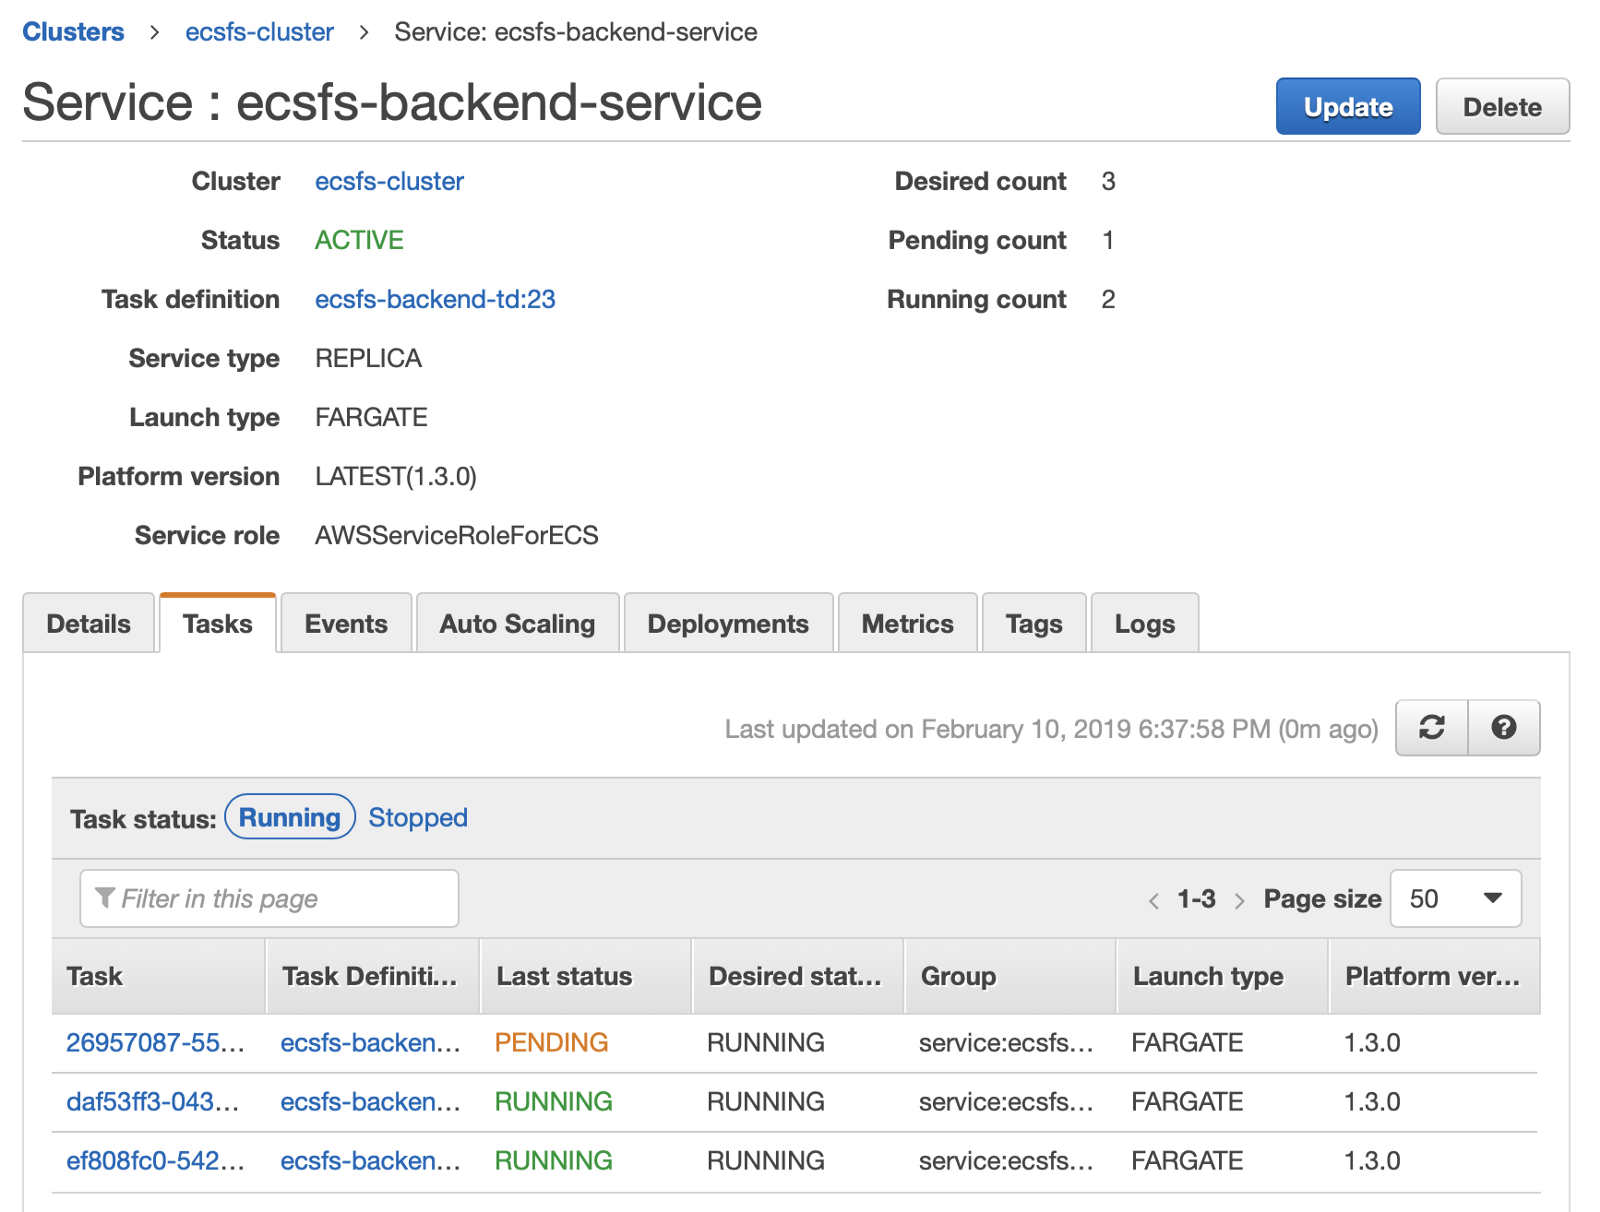
Task: View the Metrics tab
Action: (x=907, y=624)
